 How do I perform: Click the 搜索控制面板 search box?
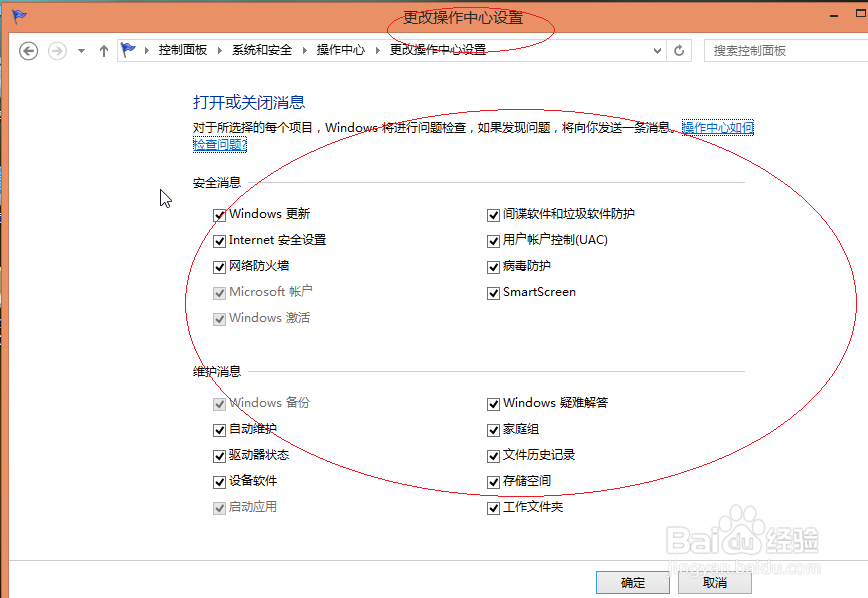pos(786,51)
